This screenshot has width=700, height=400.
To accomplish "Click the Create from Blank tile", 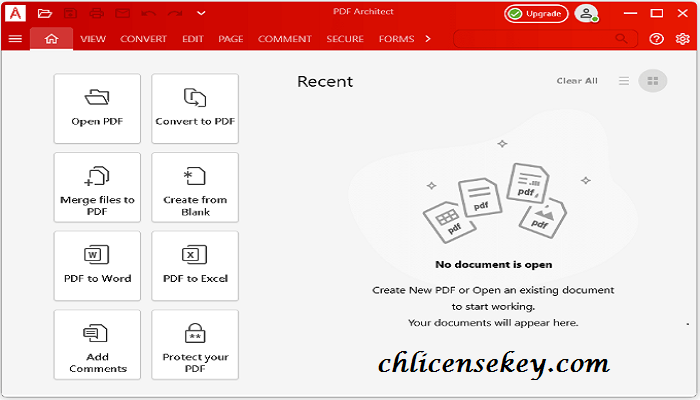I will [x=195, y=188].
